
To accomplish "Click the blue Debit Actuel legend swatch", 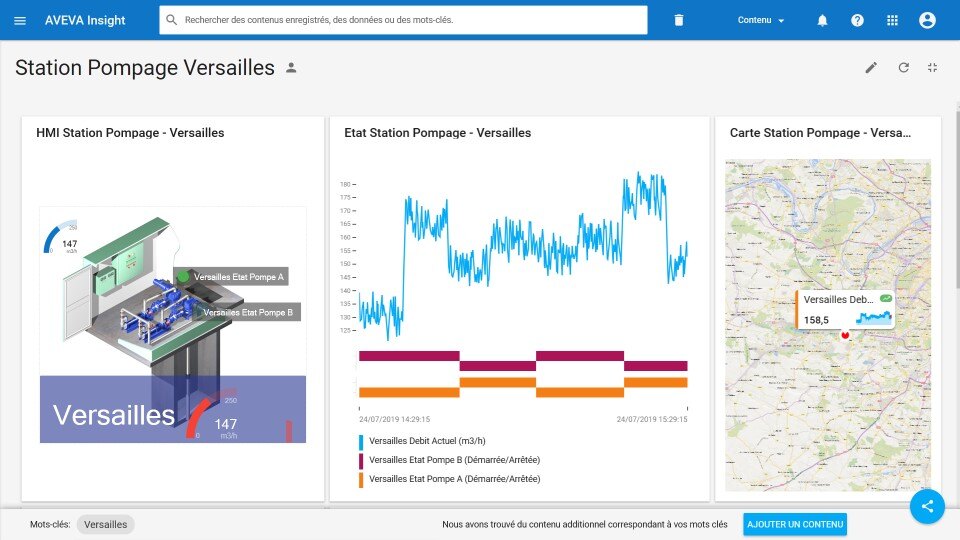I will click(361, 441).
